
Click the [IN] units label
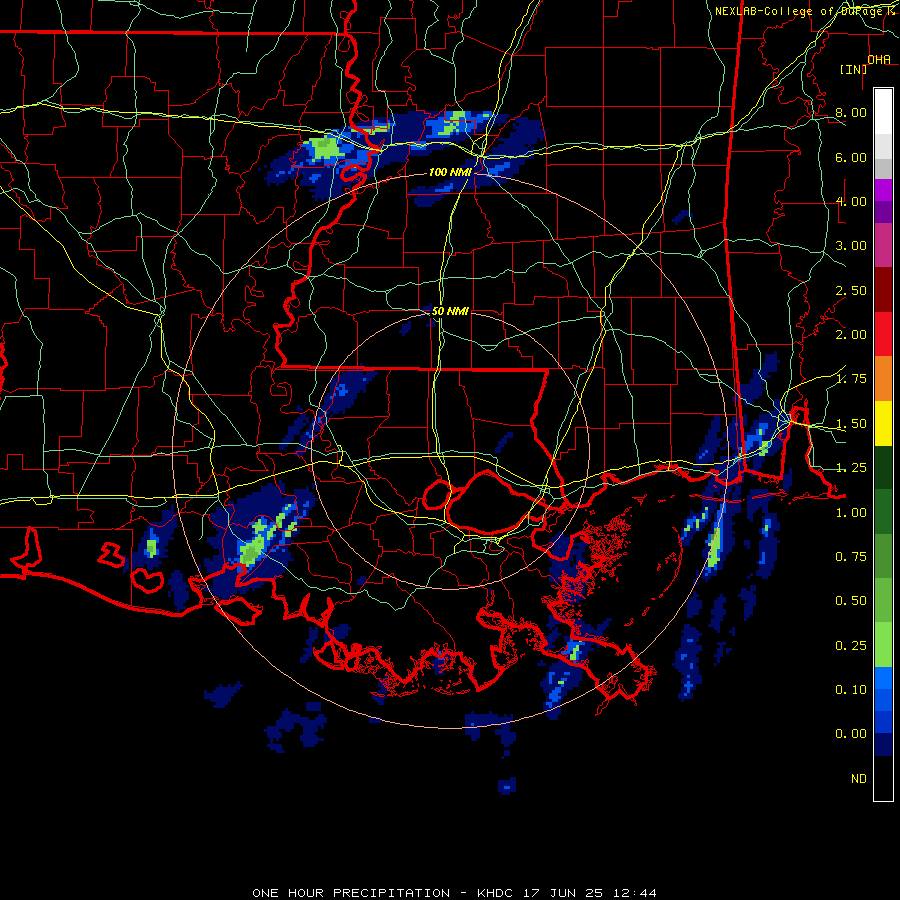[854, 69]
